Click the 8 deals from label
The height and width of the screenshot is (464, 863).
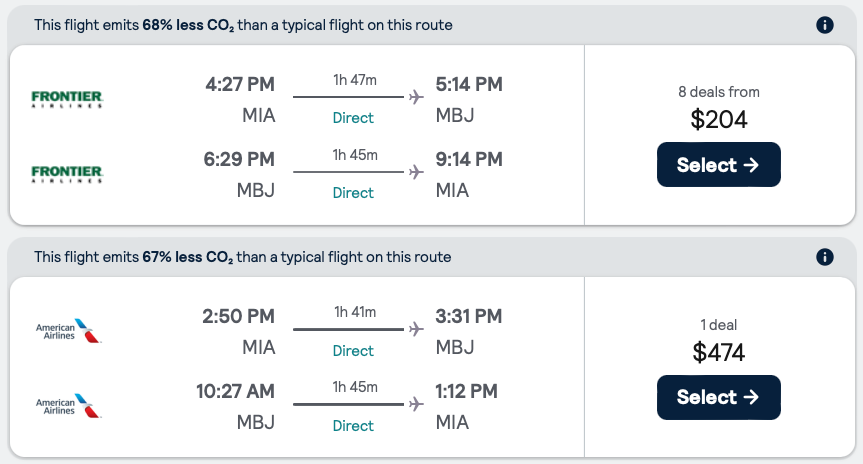(718, 92)
